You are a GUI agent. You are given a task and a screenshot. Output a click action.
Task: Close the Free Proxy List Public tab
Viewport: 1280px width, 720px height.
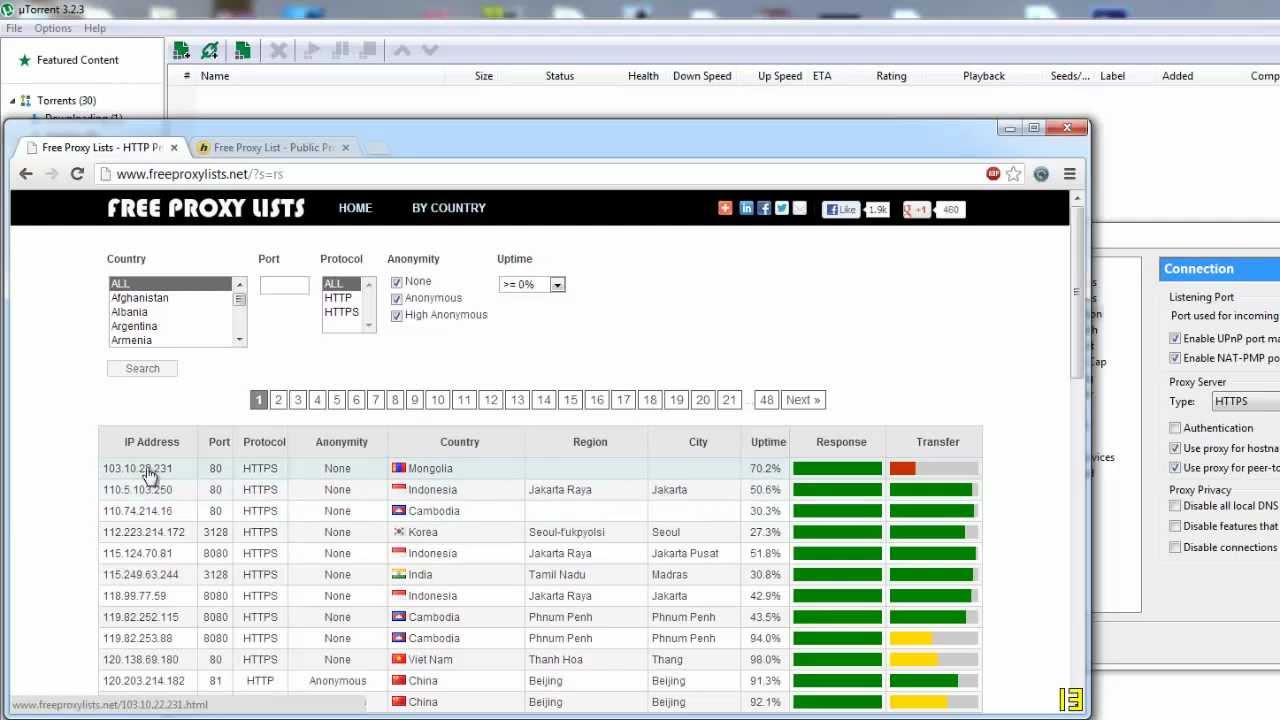click(346, 147)
